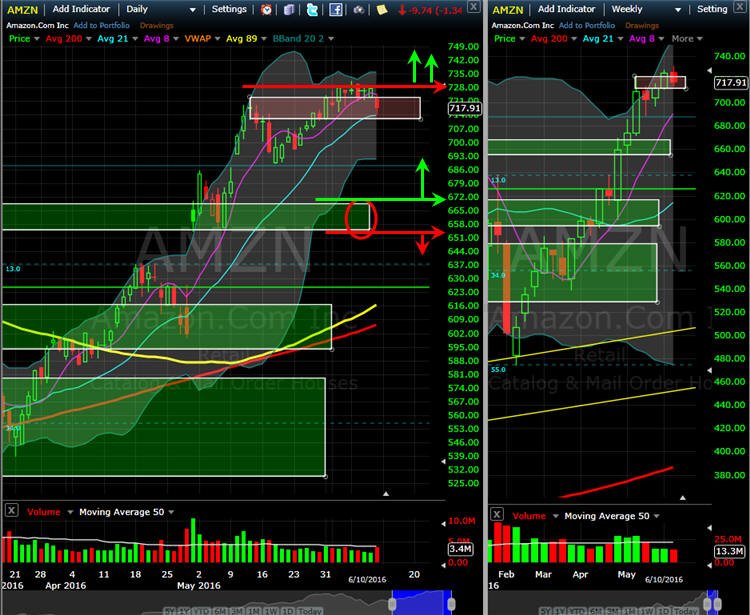Open Volume dropdown in the weekly volume panel
The image size is (750, 615).
pyautogui.click(x=556, y=516)
